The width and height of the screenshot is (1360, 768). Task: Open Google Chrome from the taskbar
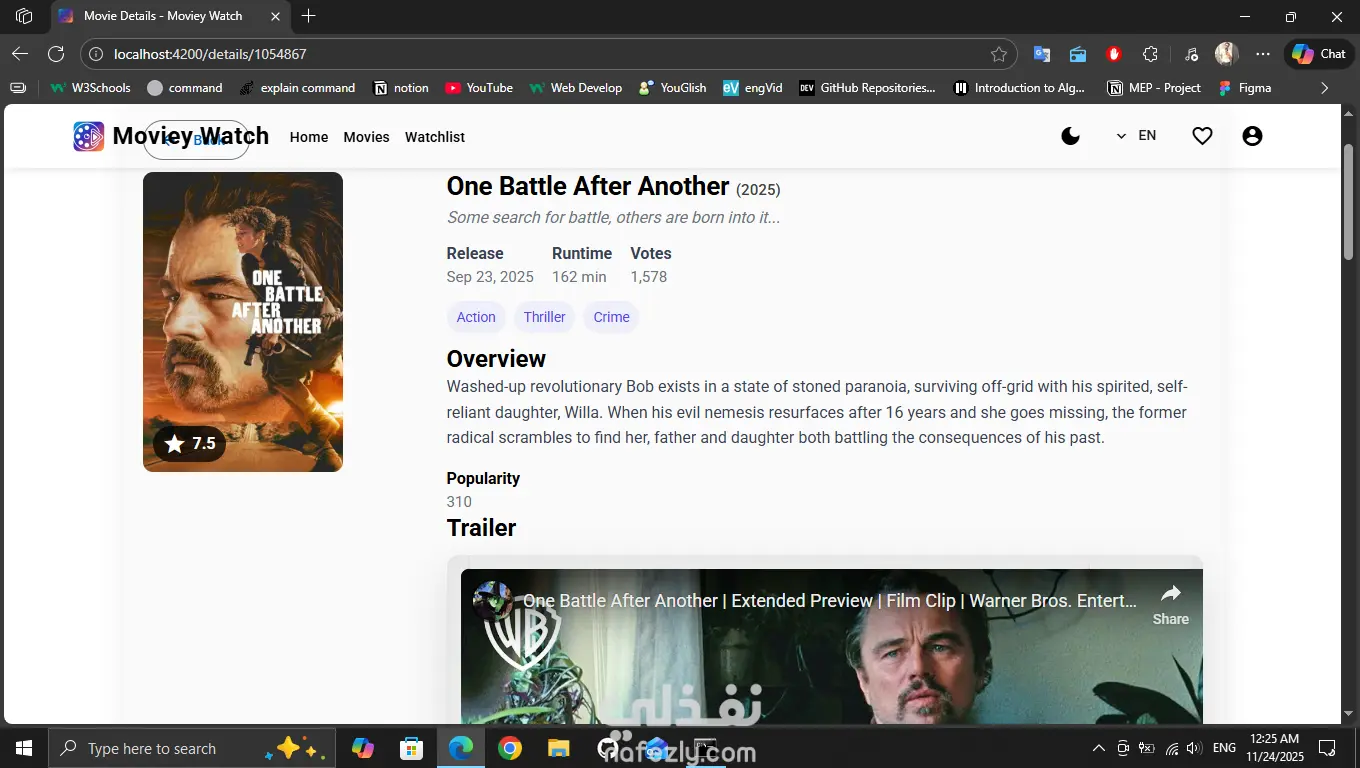(510, 748)
